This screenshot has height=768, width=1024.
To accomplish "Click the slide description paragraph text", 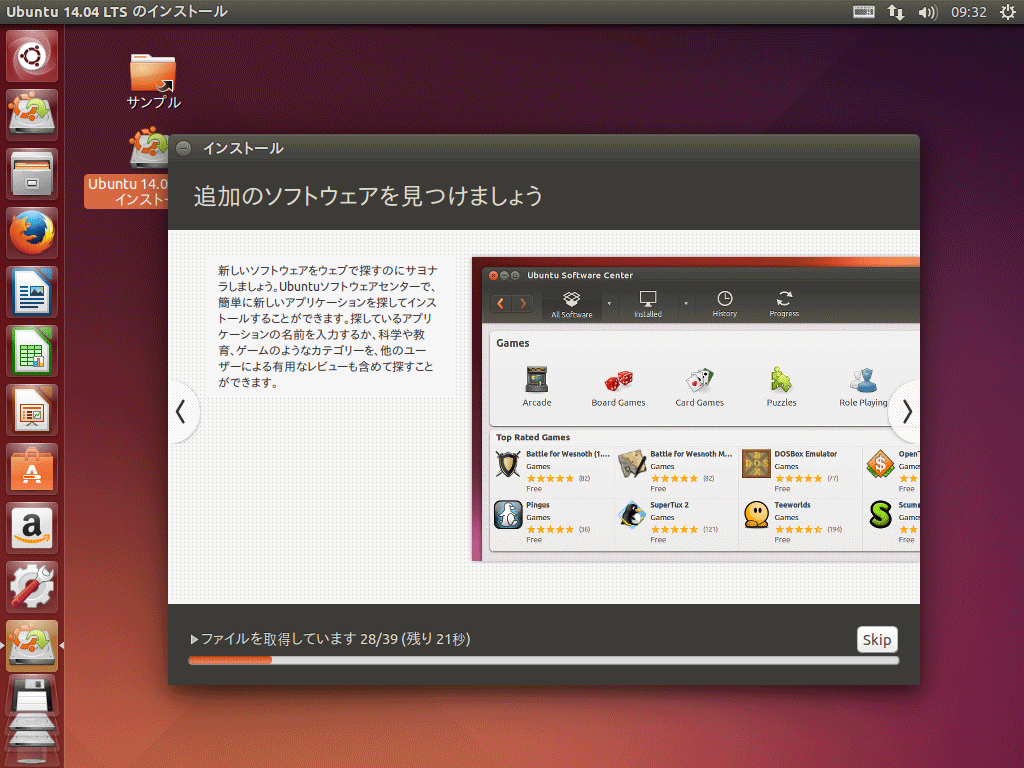I will point(327,326).
